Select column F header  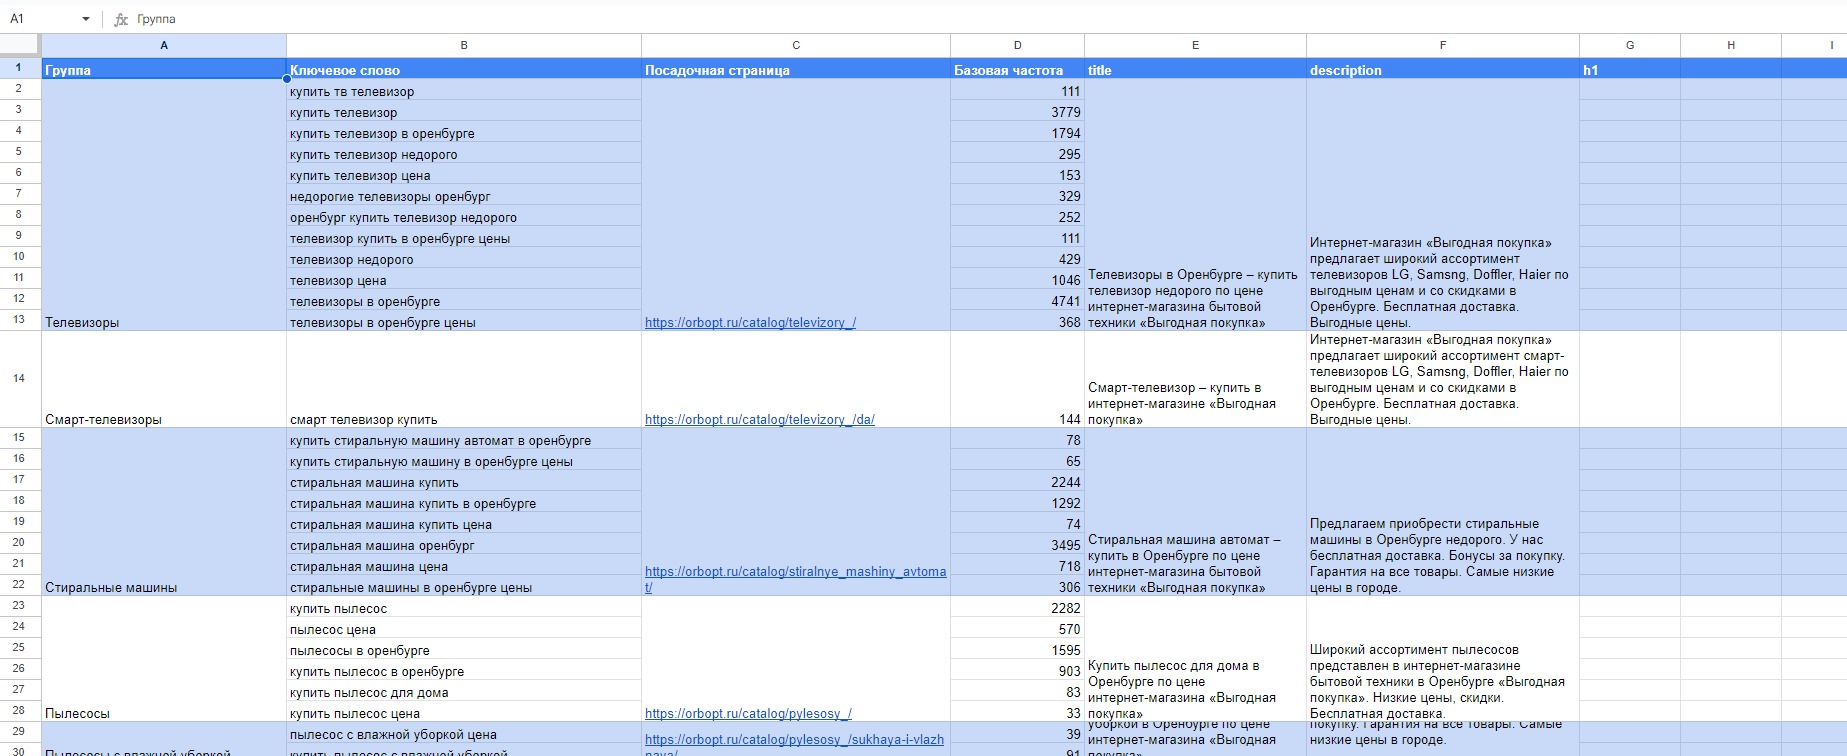(x=1443, y=45)
